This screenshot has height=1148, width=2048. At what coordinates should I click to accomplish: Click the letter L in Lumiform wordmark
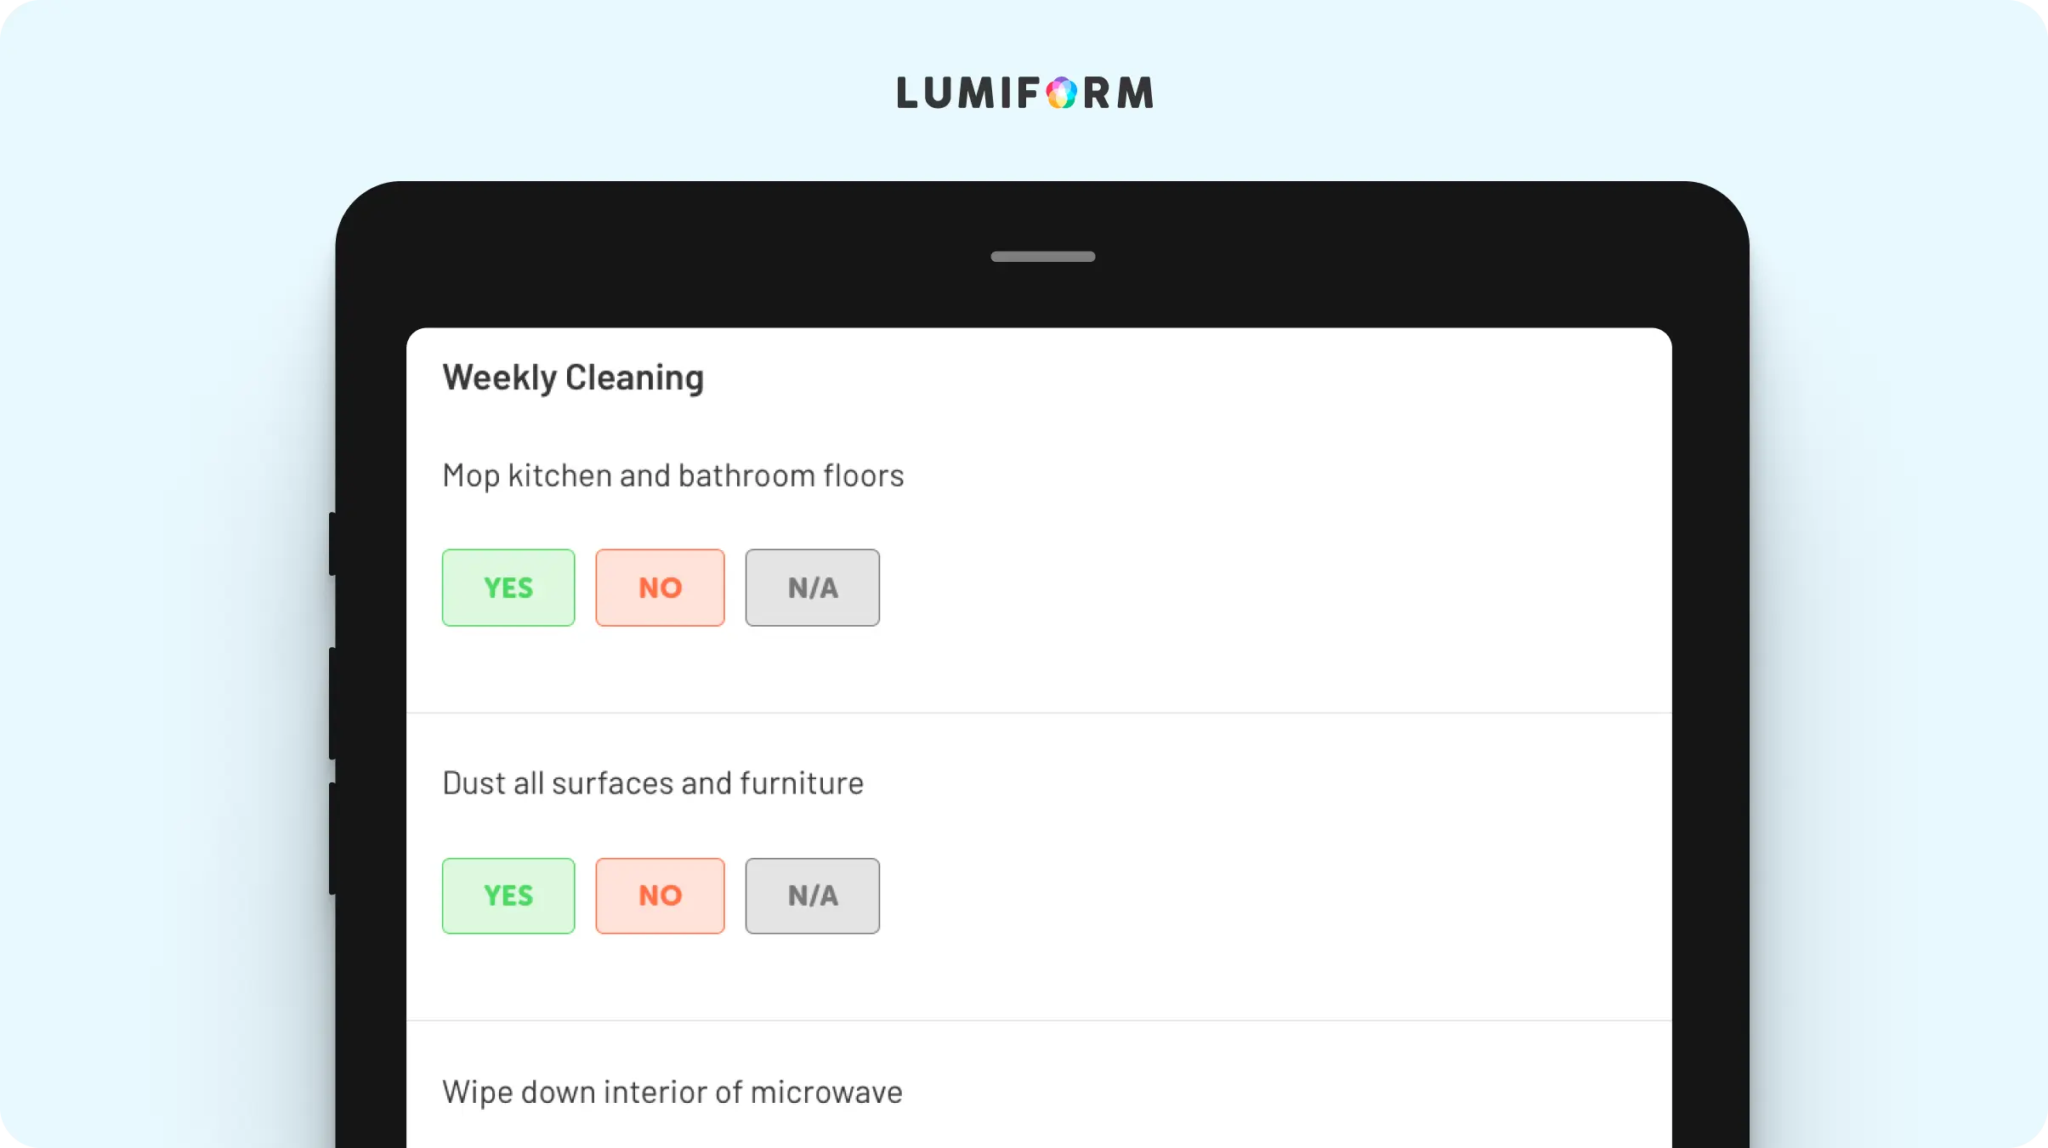907,93
